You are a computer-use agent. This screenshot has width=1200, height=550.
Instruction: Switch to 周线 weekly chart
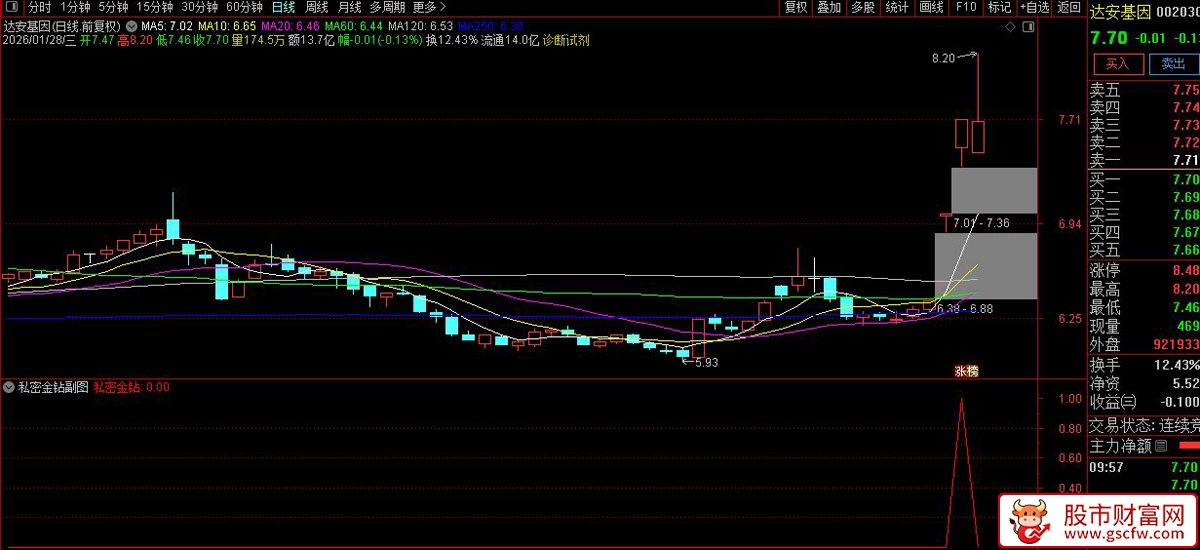pos(317,7)
